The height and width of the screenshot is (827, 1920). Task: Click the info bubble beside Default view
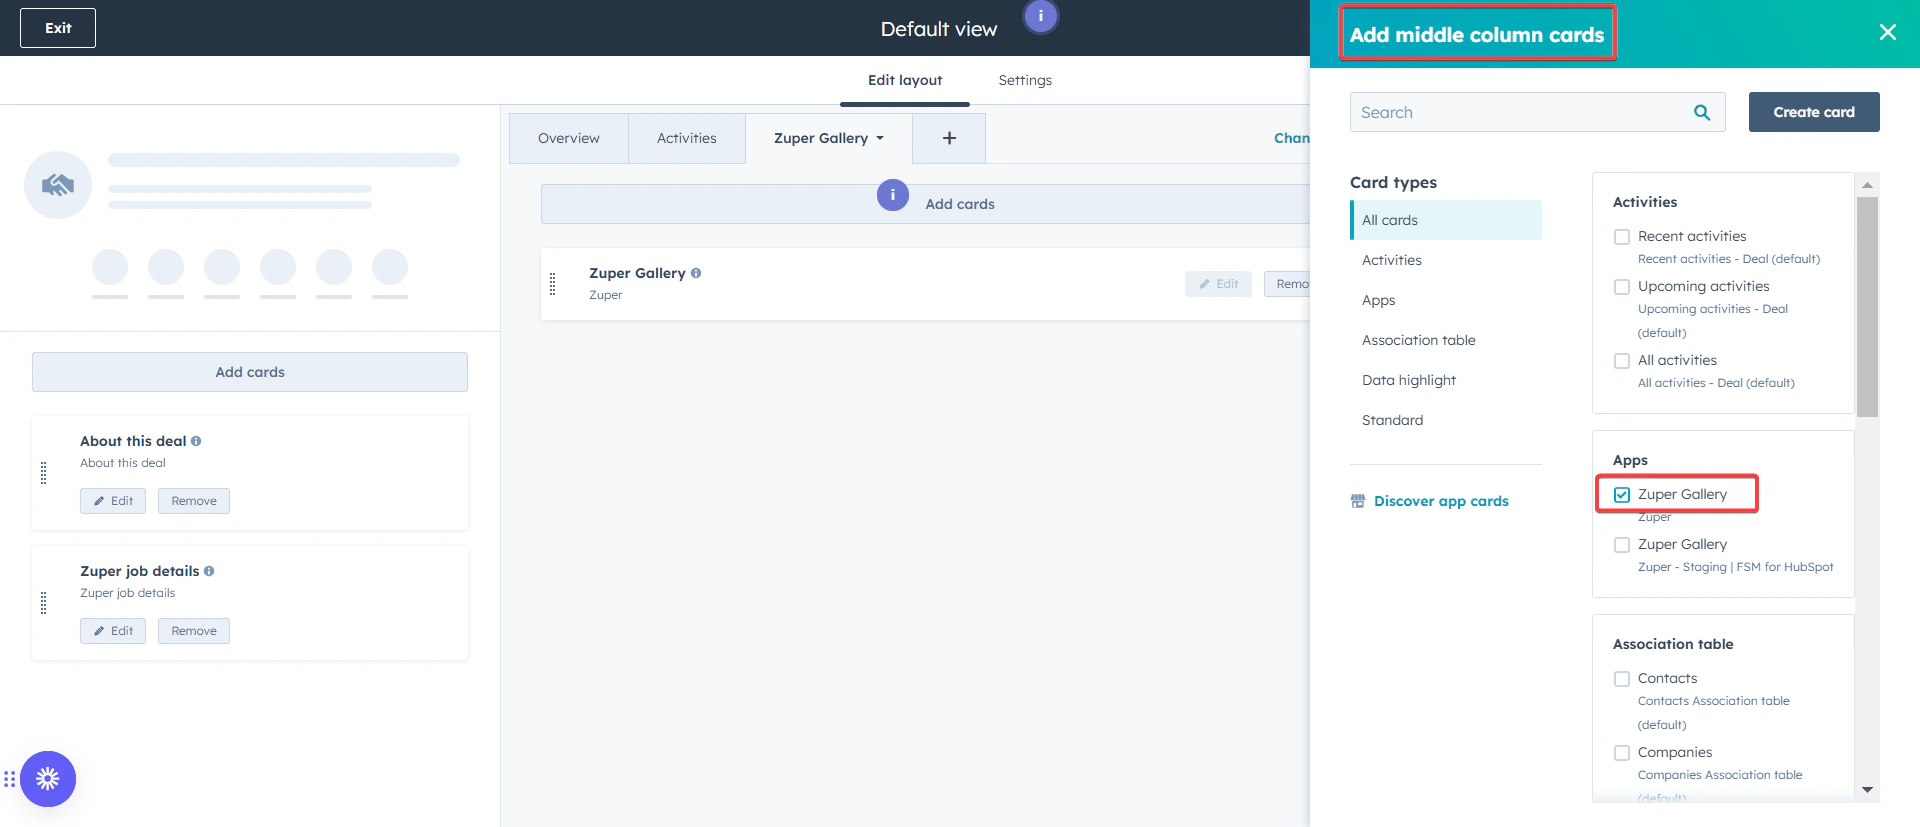1041,16
